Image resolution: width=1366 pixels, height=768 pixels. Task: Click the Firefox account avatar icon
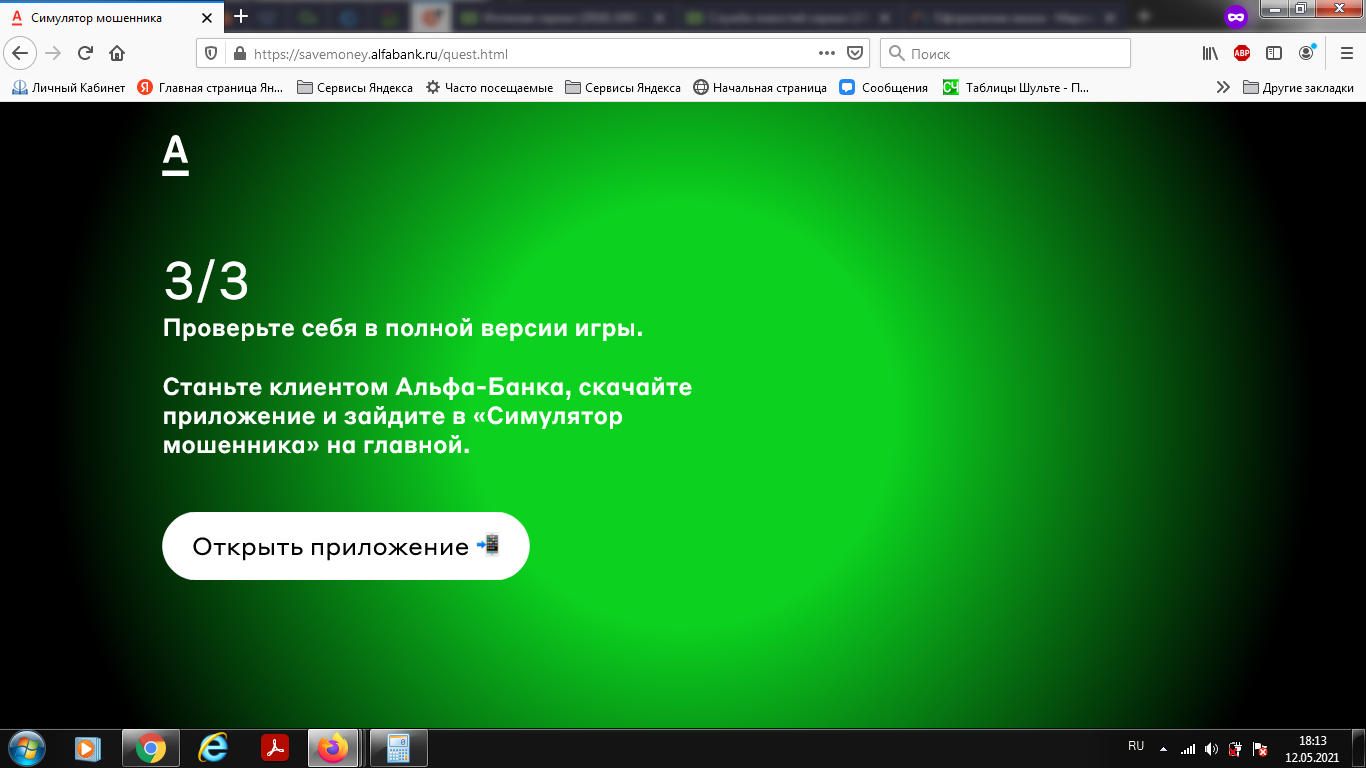(x=1307, y=54)
